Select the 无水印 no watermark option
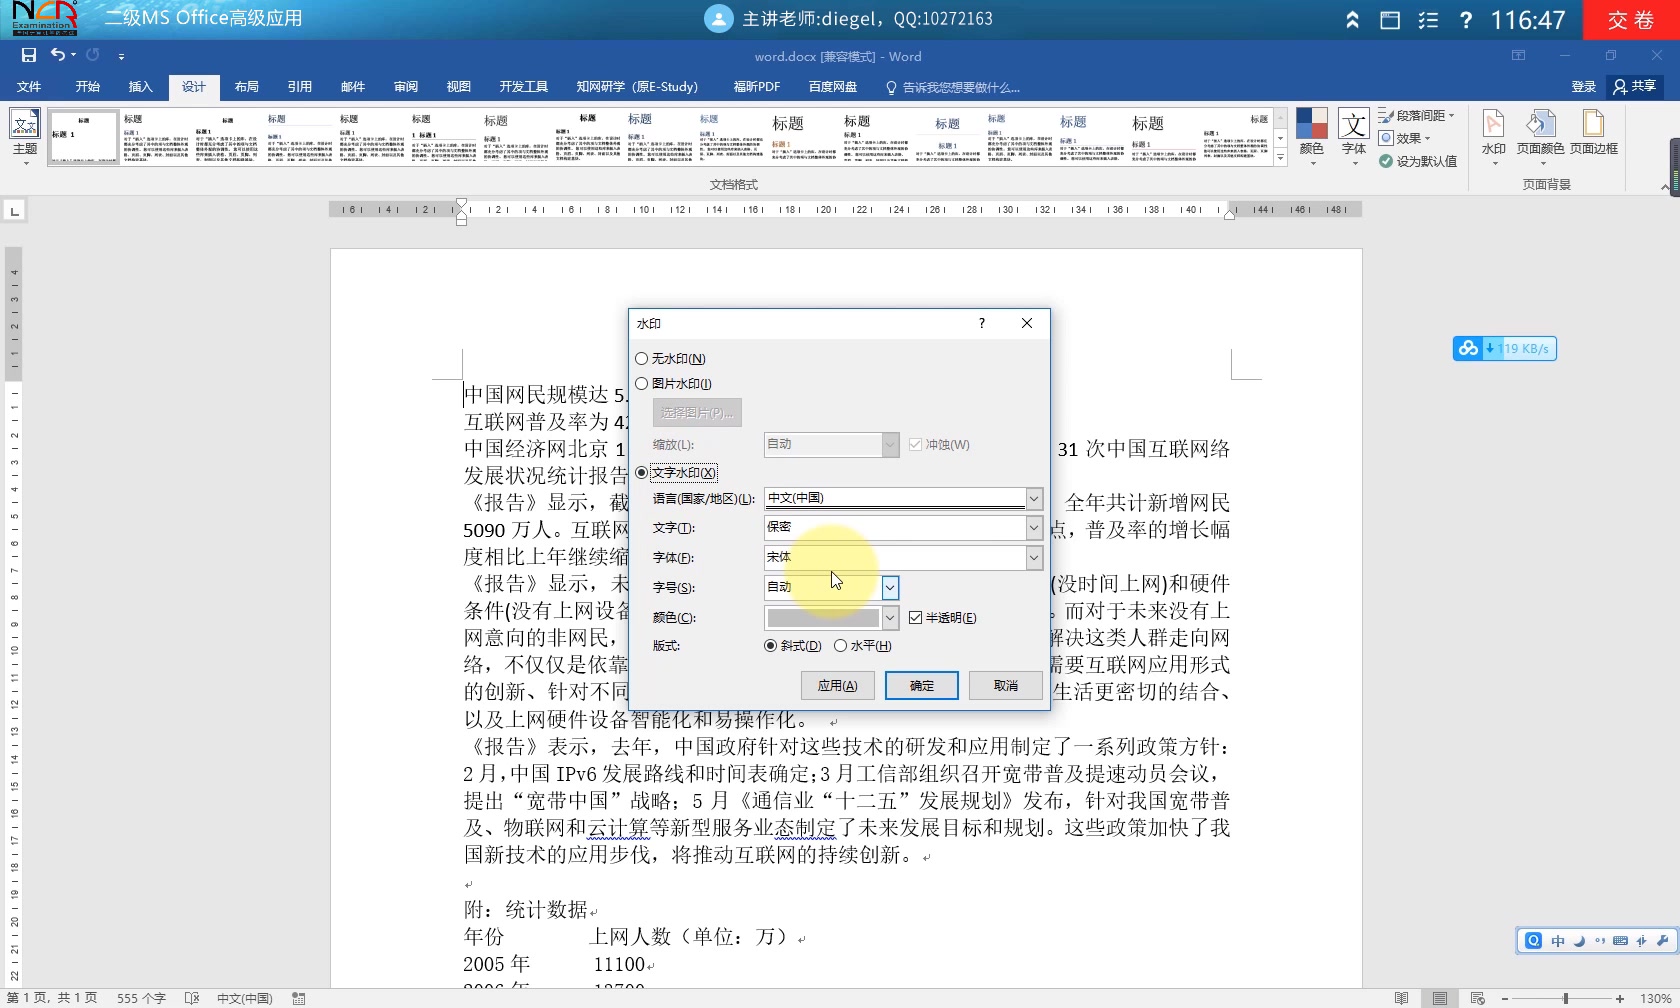This screenshot has width=1680, height=1008. point(641,358)
